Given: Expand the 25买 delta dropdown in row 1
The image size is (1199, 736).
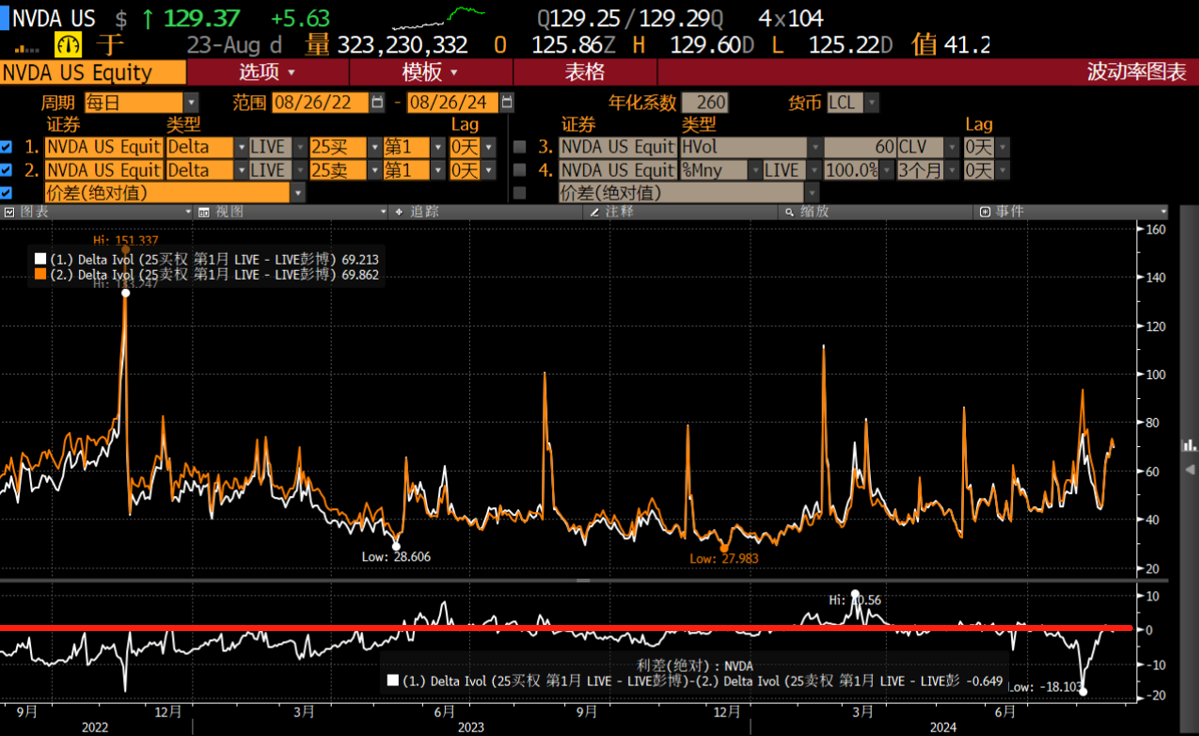Looking at the screenshot, I should [x=373, y=147].
